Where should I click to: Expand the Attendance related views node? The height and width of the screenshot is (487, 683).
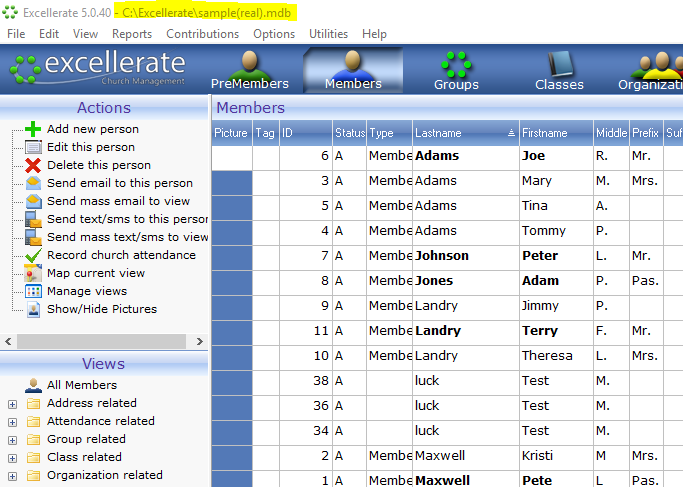coord(13,422)
